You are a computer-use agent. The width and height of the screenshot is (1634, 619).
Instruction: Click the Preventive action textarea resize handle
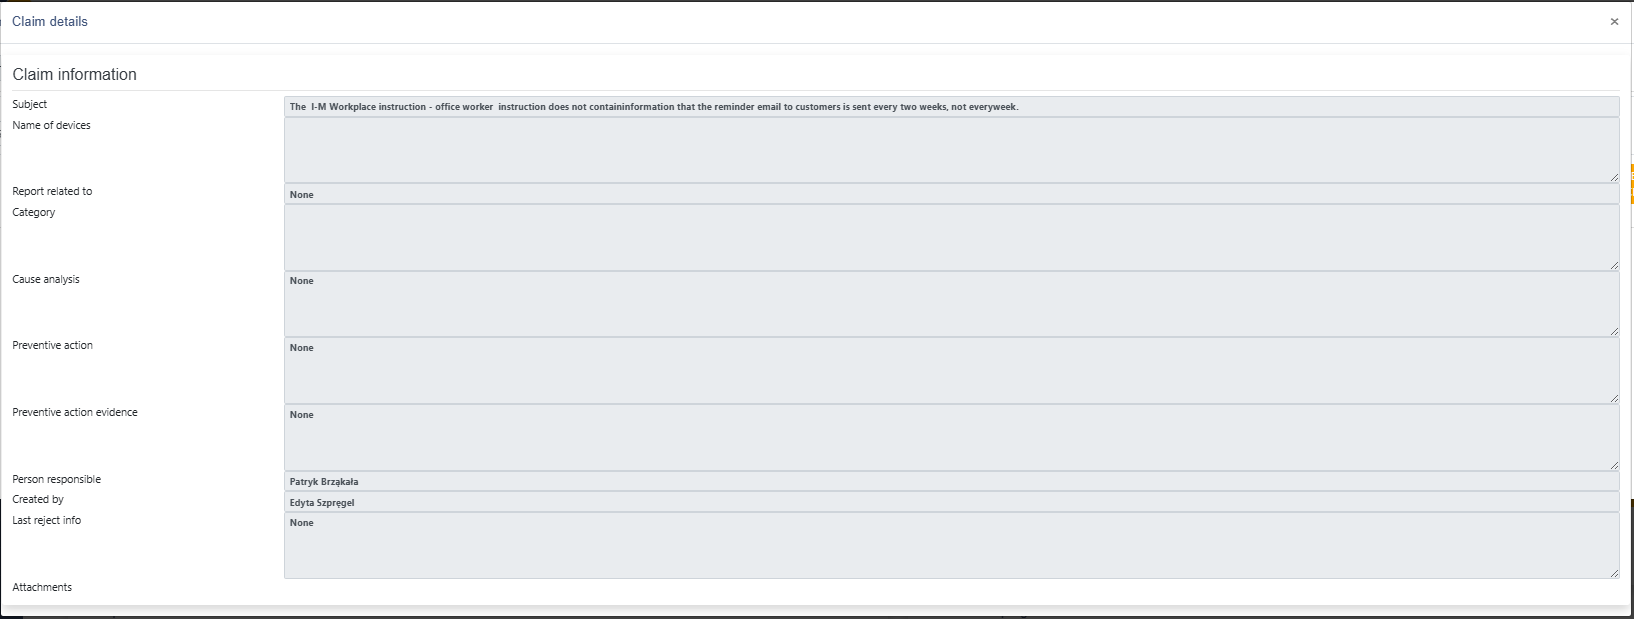[x=1614, y=398]
